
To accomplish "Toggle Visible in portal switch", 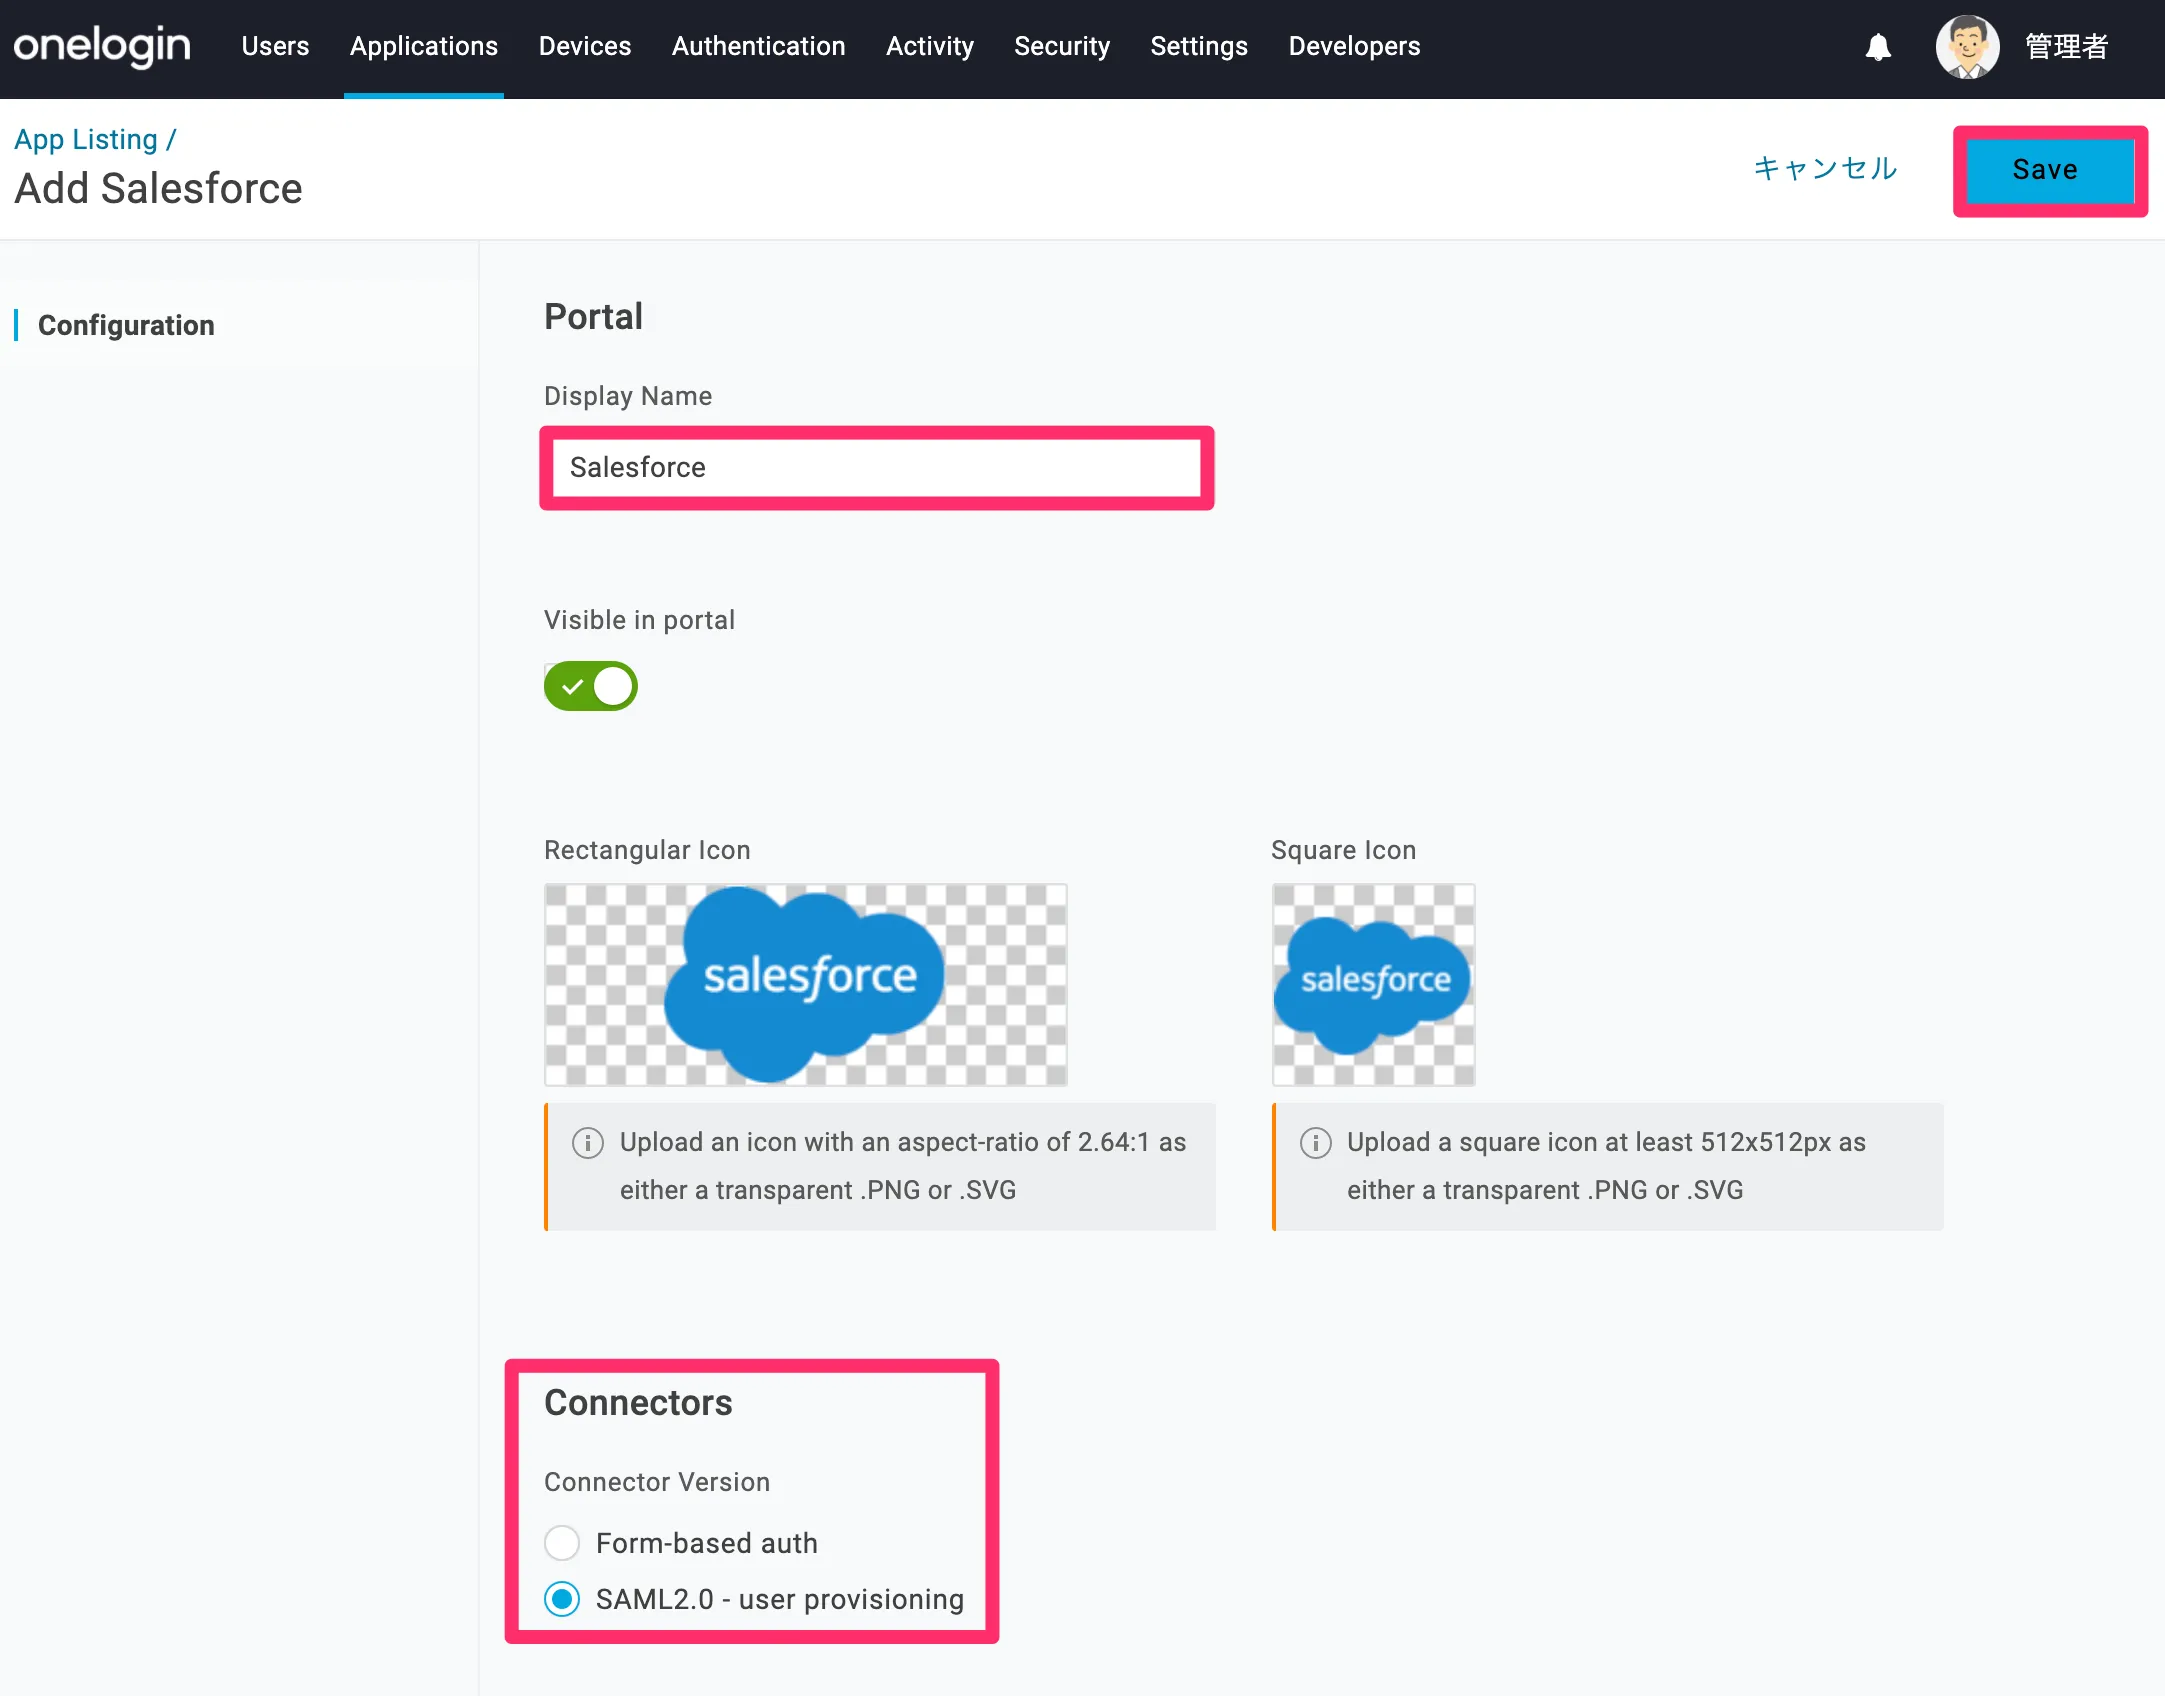I will [x=590, y=686].
